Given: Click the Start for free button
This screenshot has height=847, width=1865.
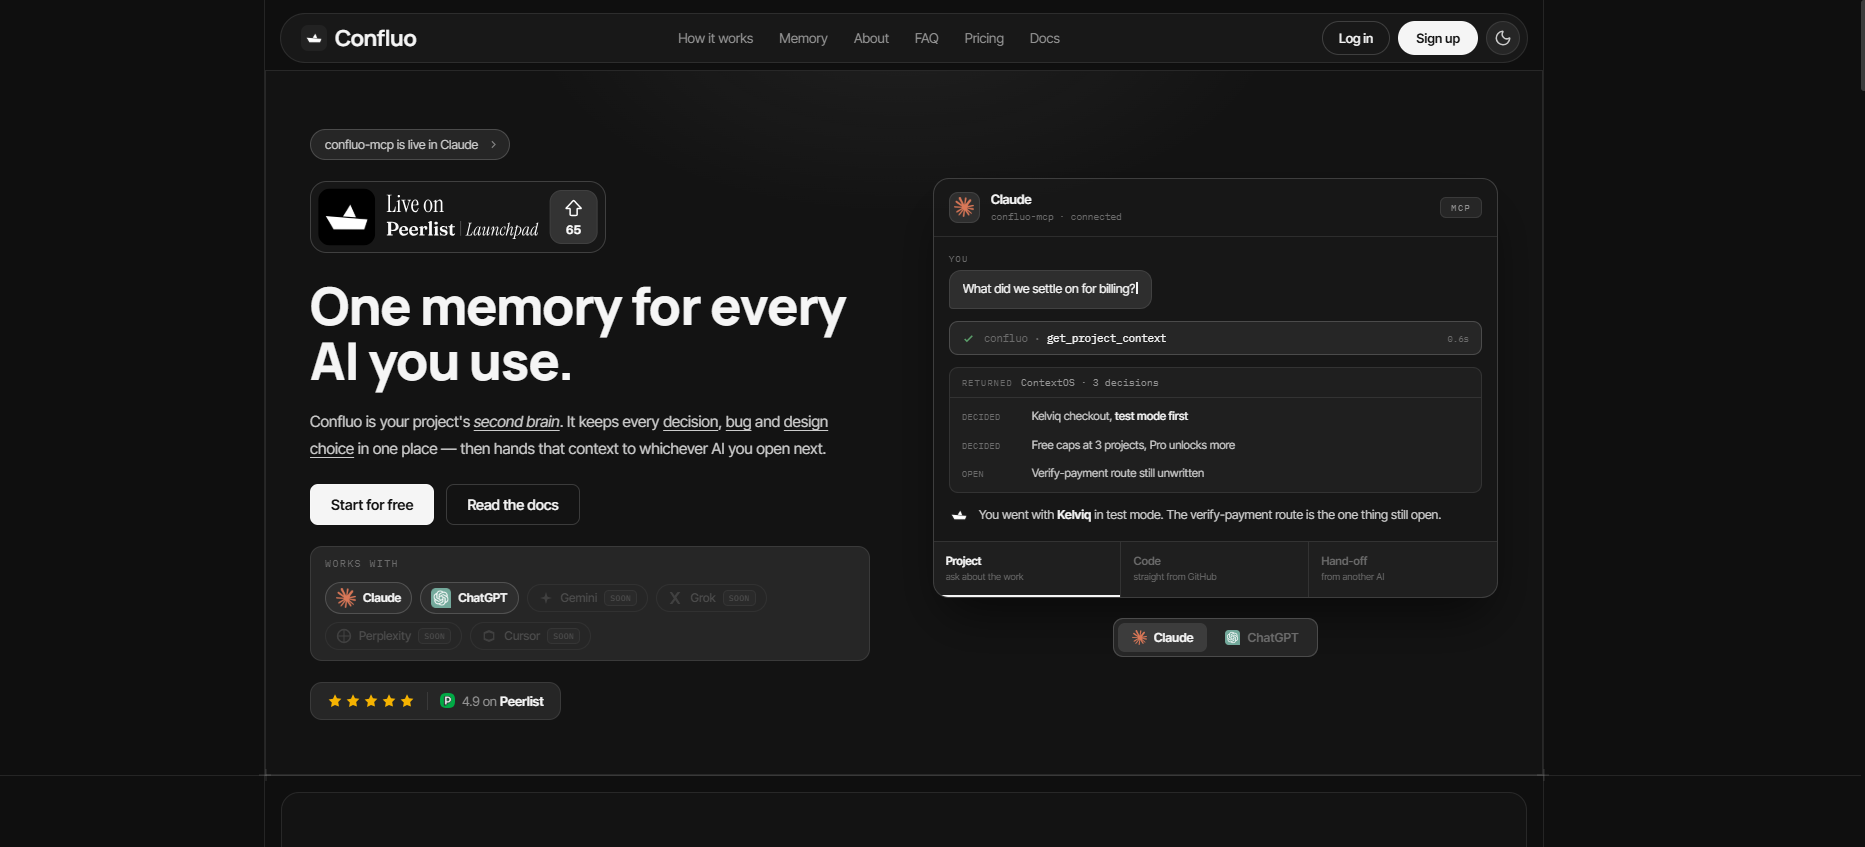Looking at the screenshot, I should (372, 505).
